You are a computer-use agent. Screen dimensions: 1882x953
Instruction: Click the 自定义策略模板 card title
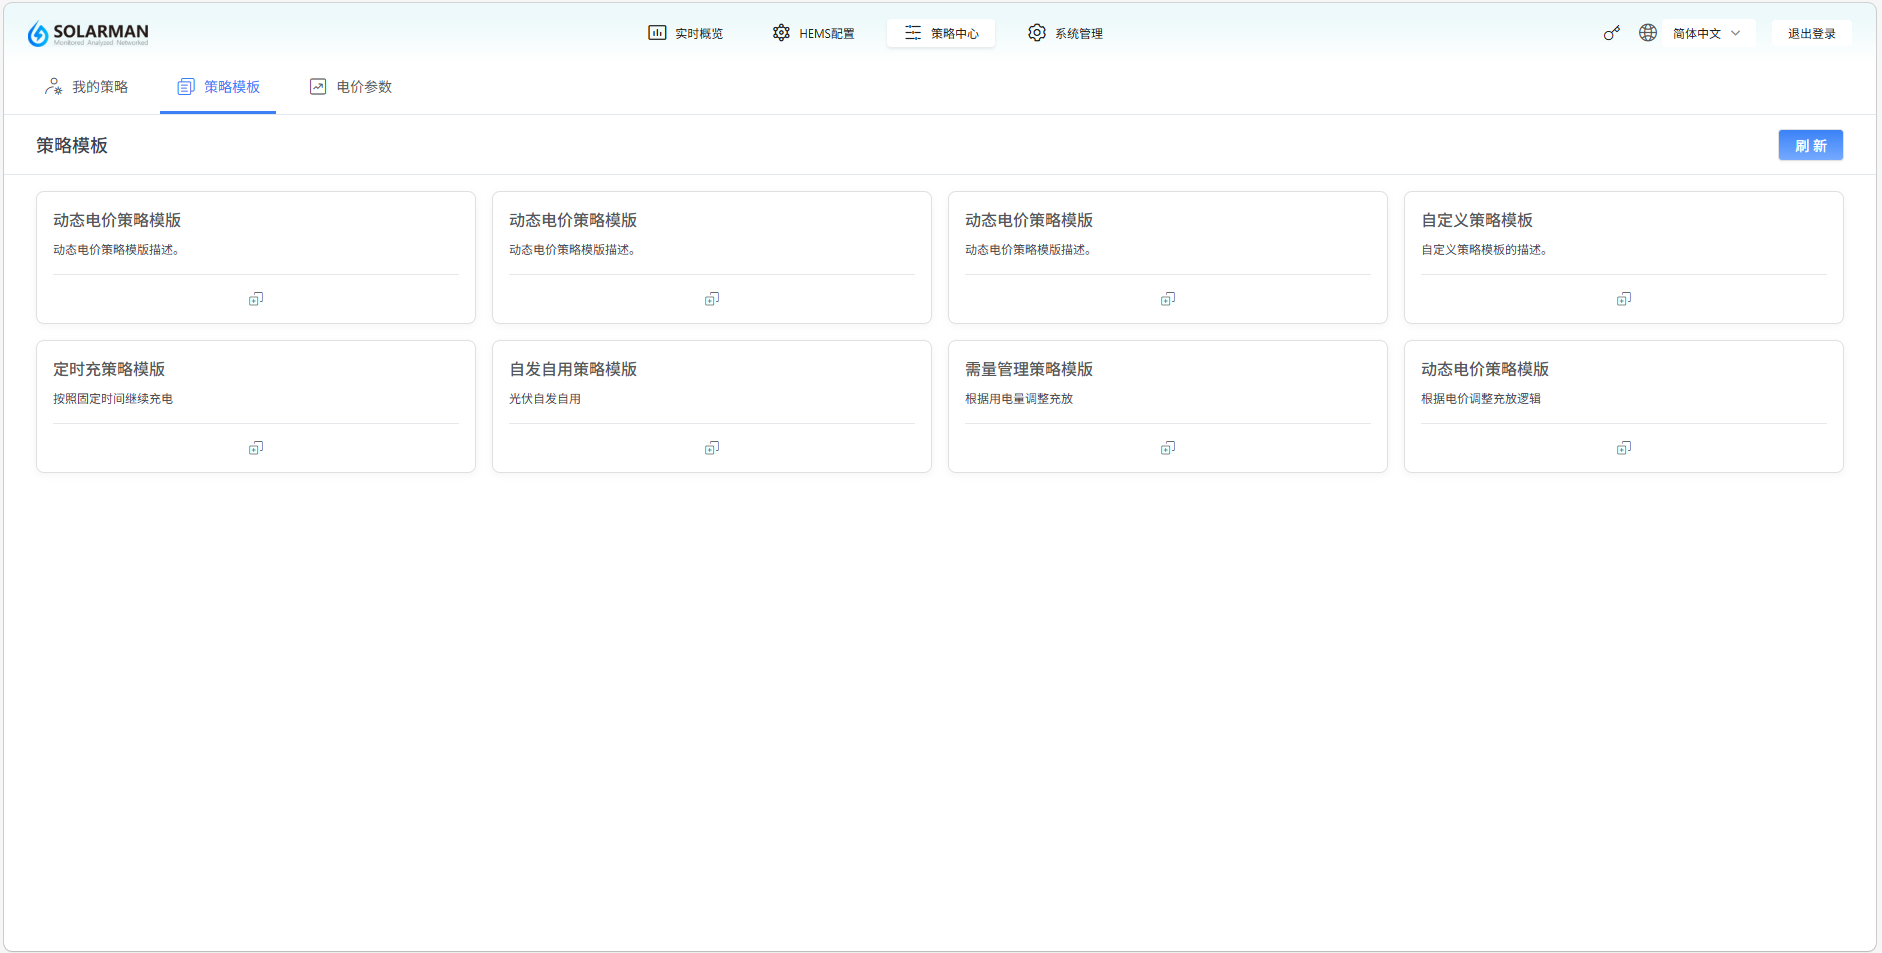click(1477, 220)
